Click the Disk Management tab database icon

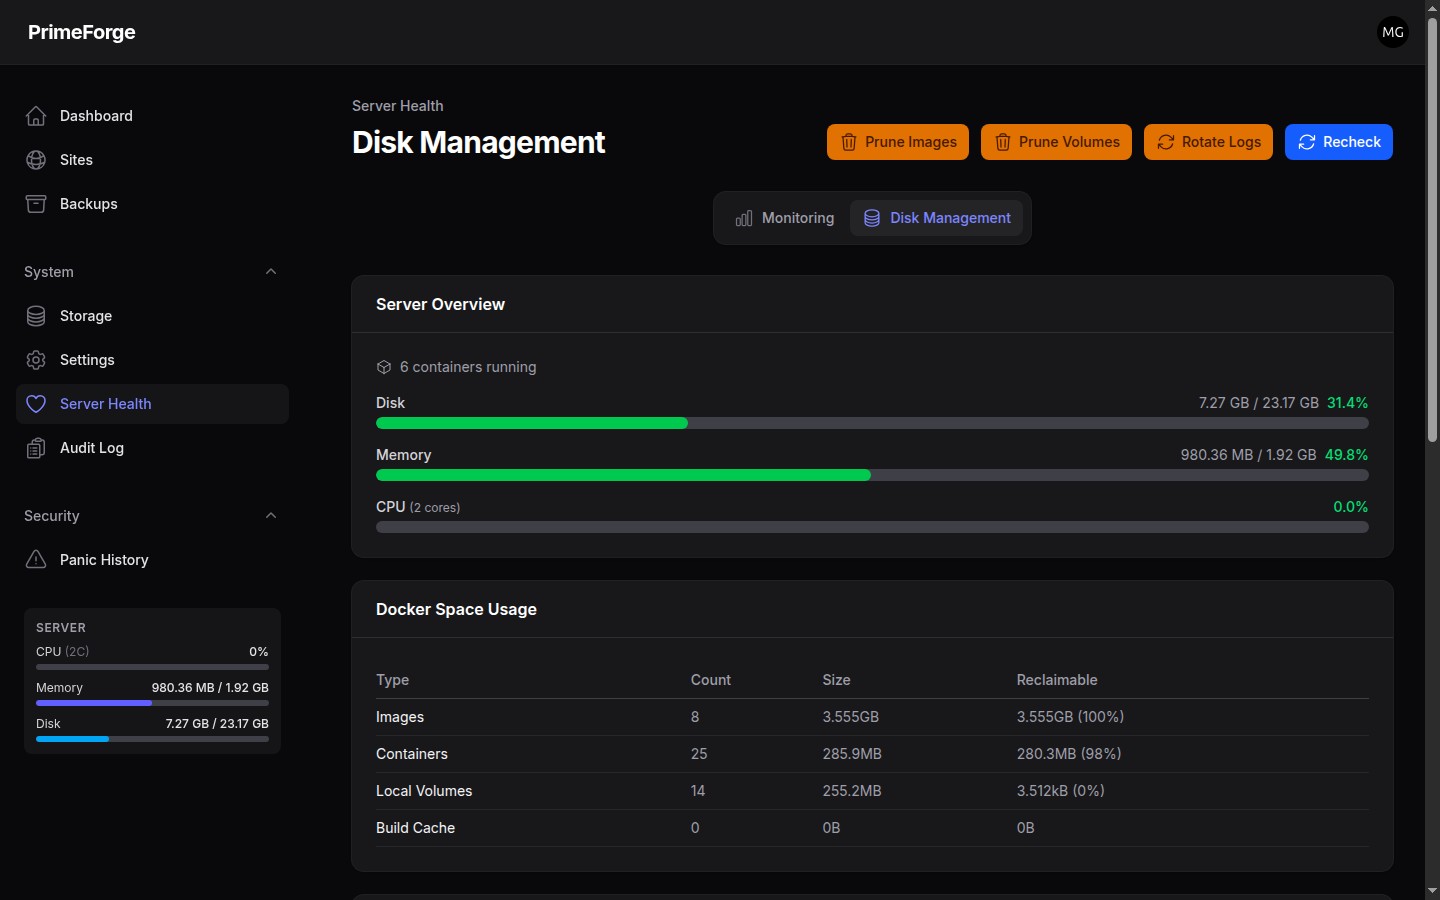[872, 218]
